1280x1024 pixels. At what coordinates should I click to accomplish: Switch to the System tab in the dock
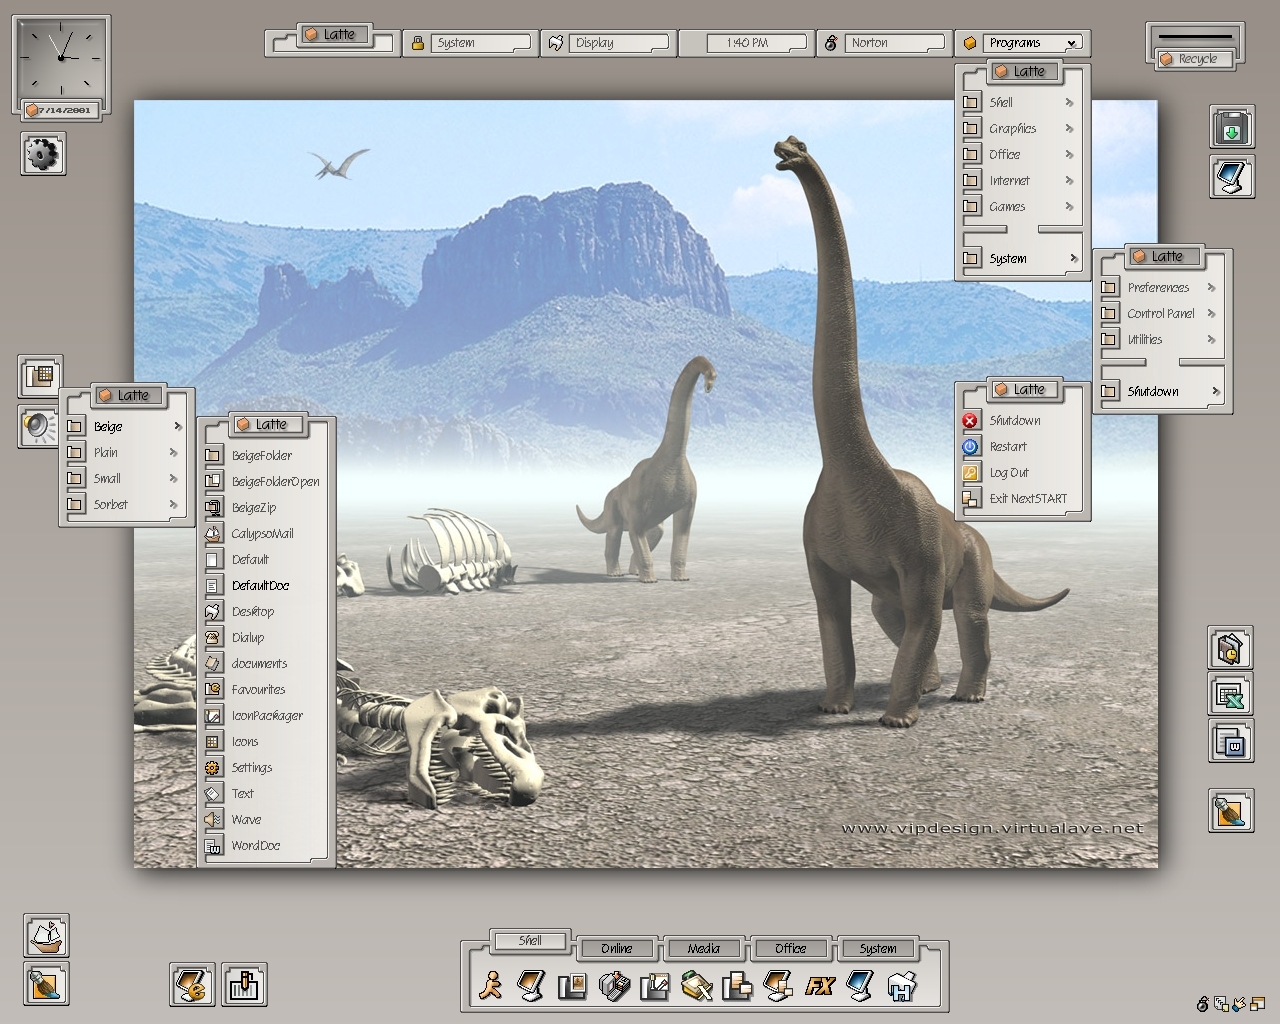click(877, 948)
